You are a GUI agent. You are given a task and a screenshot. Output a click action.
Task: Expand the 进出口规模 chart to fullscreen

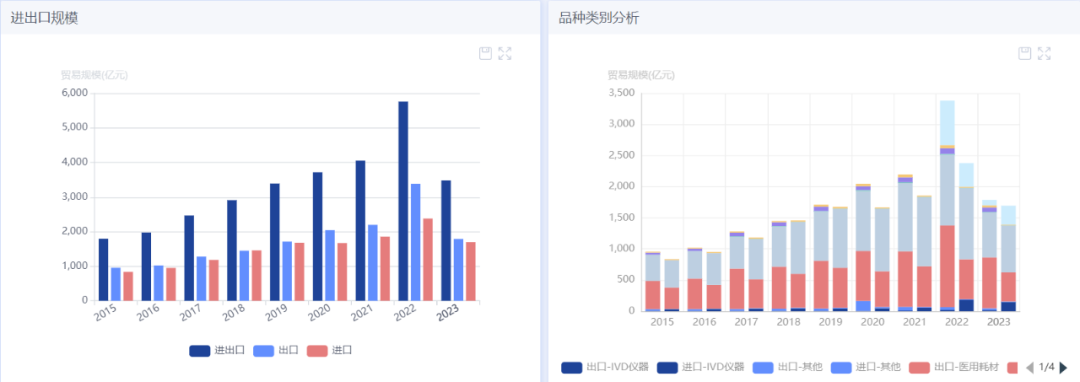pyautogui.click(x=505, y=54)
